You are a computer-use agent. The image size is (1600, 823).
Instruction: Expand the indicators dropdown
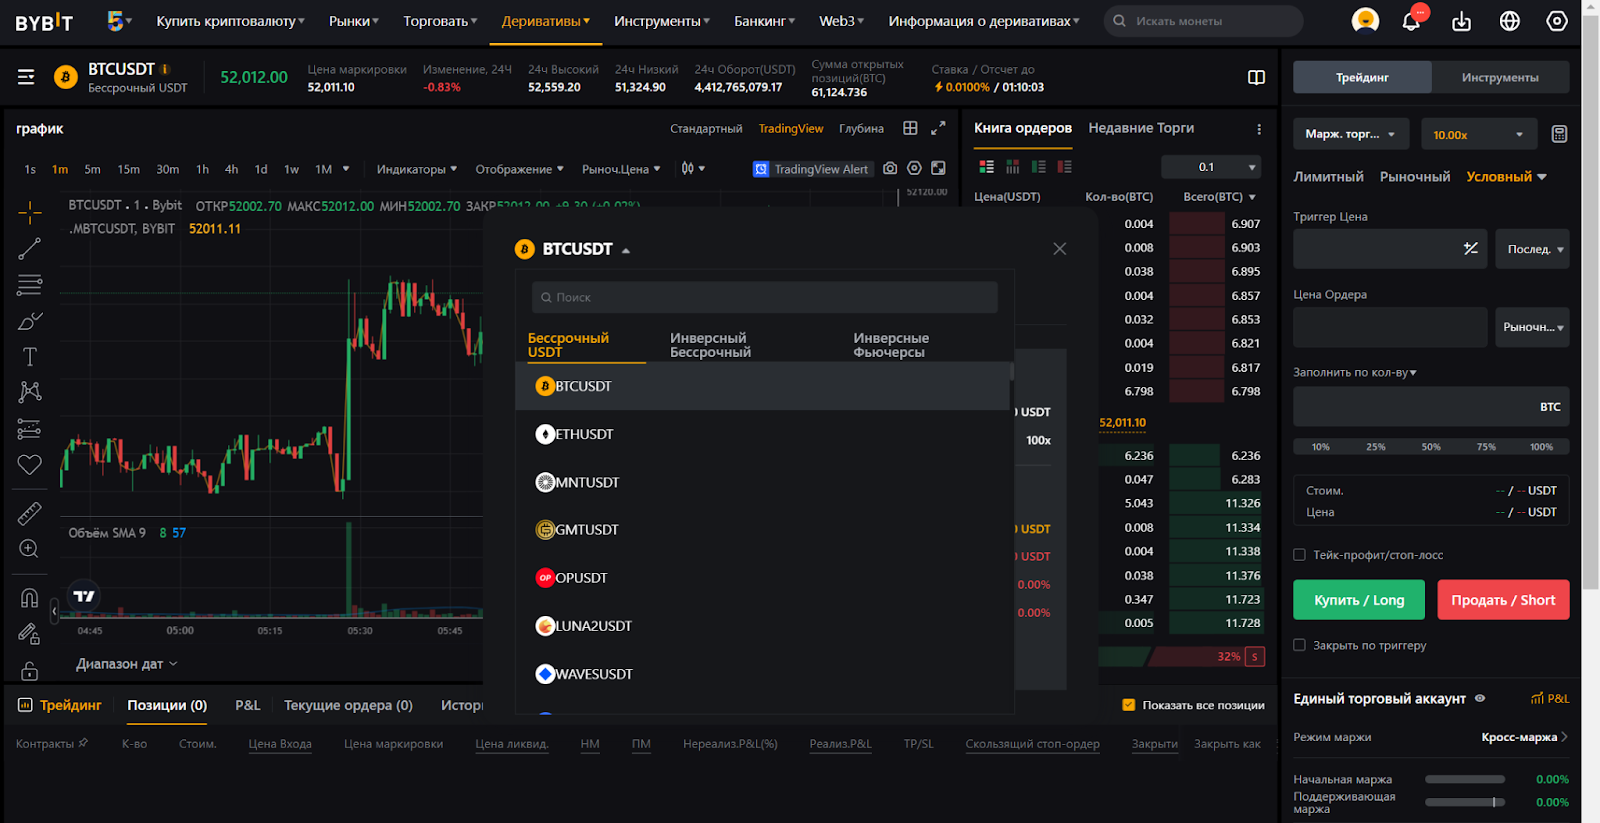pyautogui.click(x=416, y=169)
